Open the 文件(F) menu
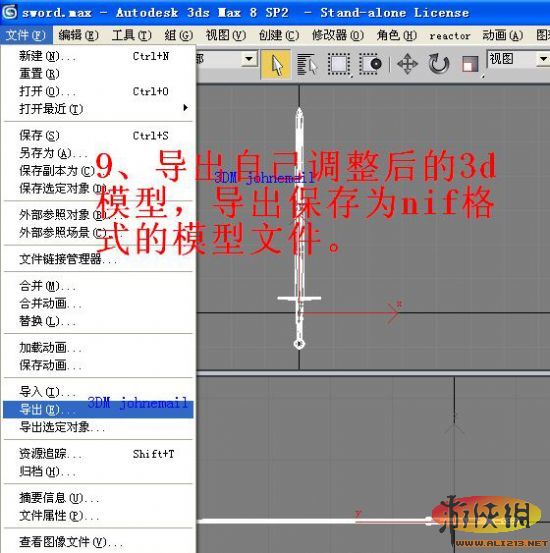The width and height of the screenshot is (550, 553). click(x=26, y=35)
